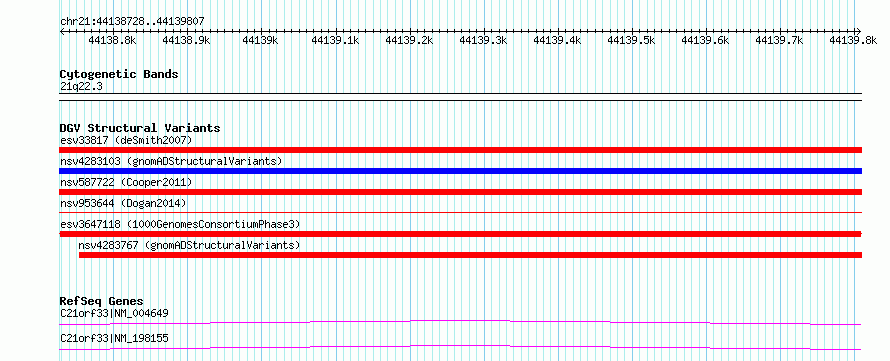Select the nsv4283767 gnomAD variant red bar
Image resolution: width=890 pixels, height=361 pixels.
coord(470,255)
